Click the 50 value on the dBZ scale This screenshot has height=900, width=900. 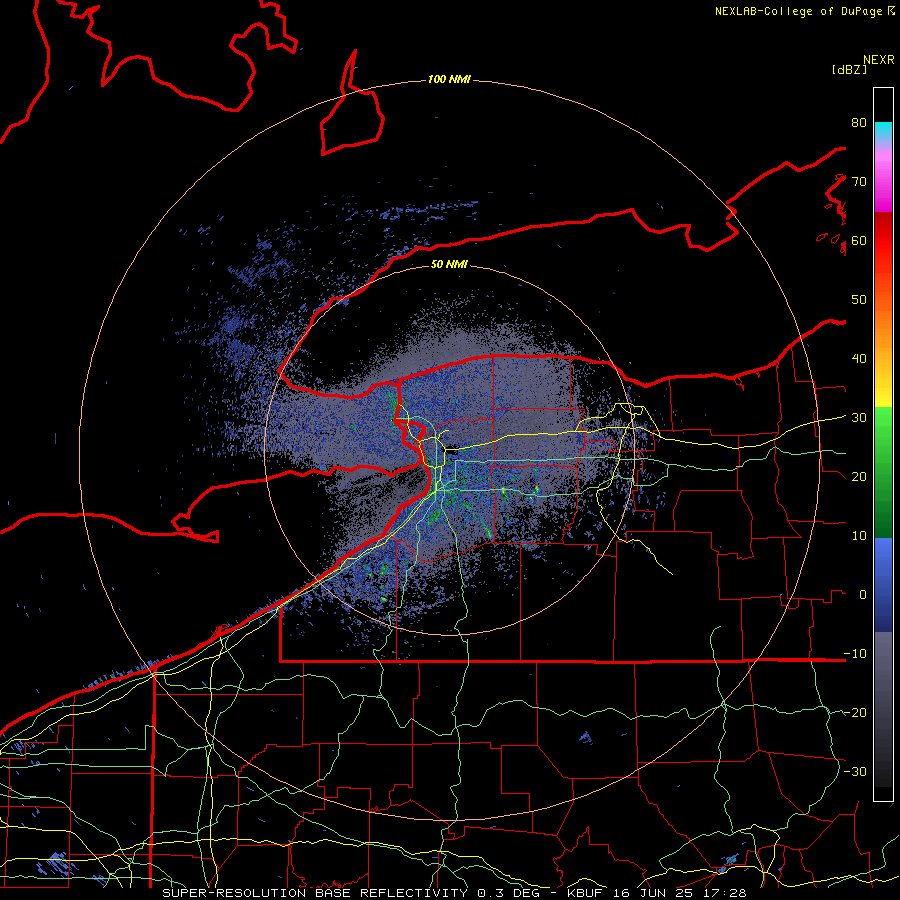(x=859, y=300)
